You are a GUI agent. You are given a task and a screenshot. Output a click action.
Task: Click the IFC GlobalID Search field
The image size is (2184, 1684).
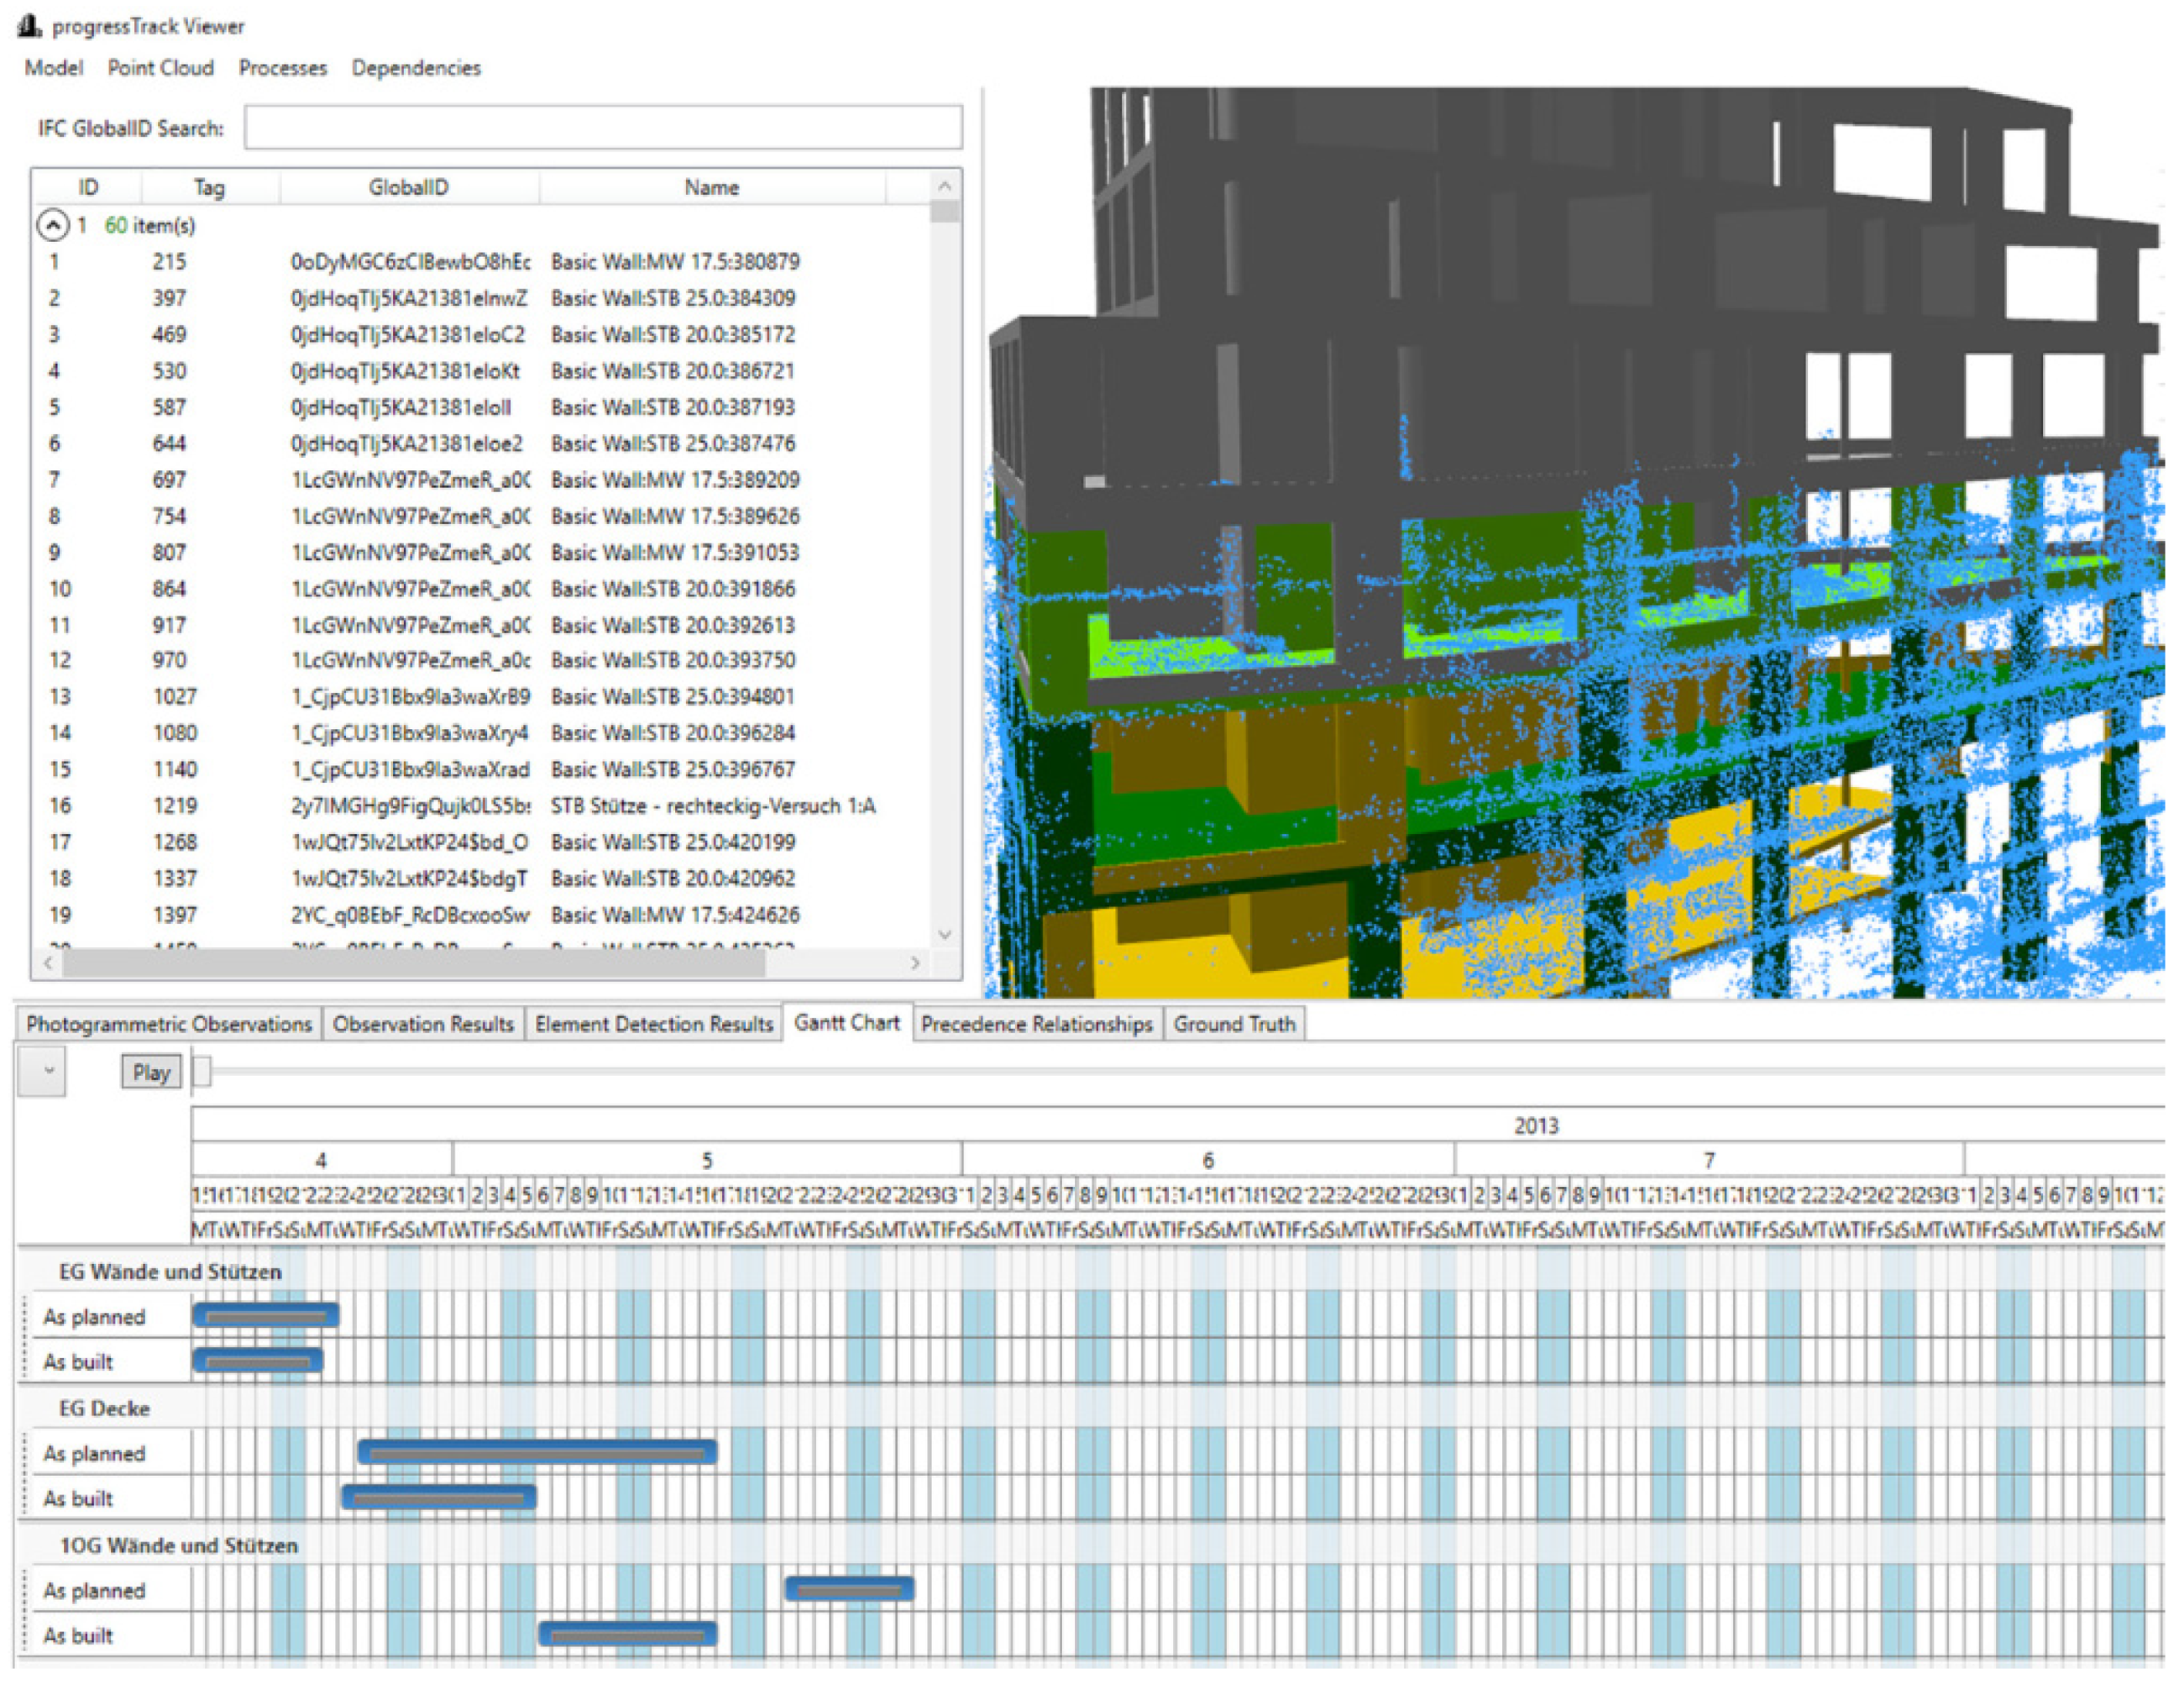click(602, 128)
